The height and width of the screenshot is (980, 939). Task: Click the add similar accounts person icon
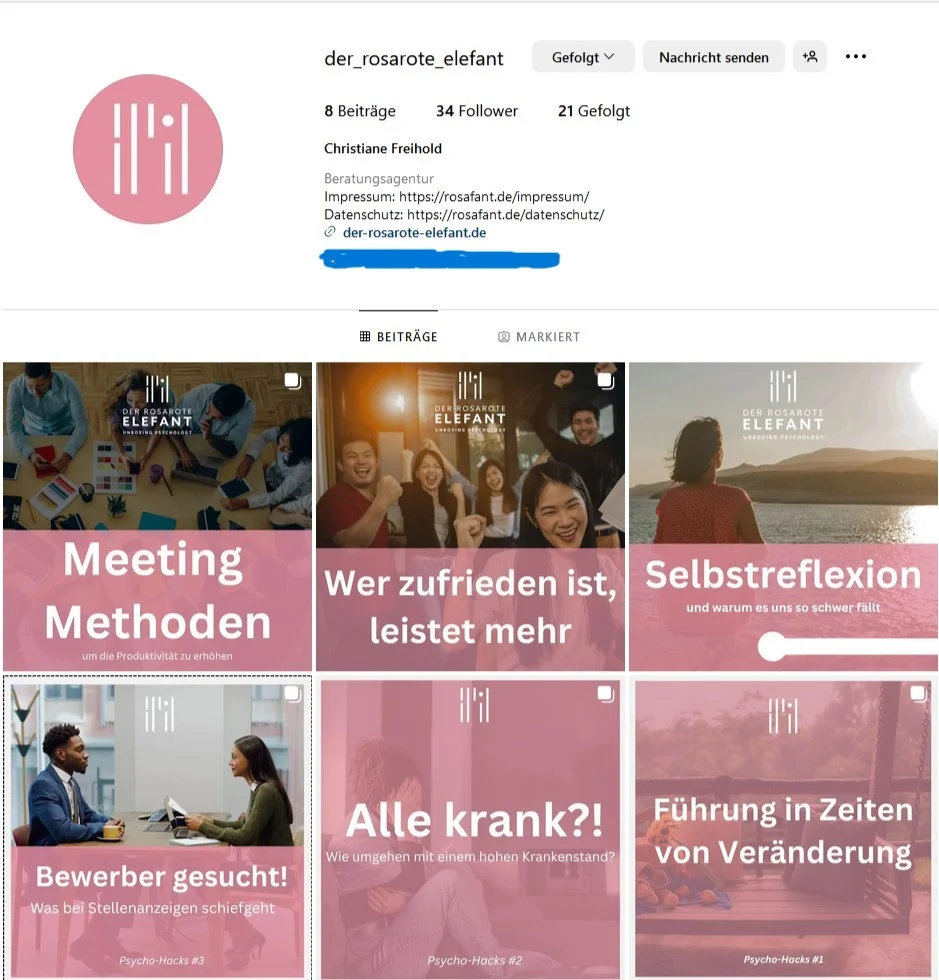click(x=810, y=57)
